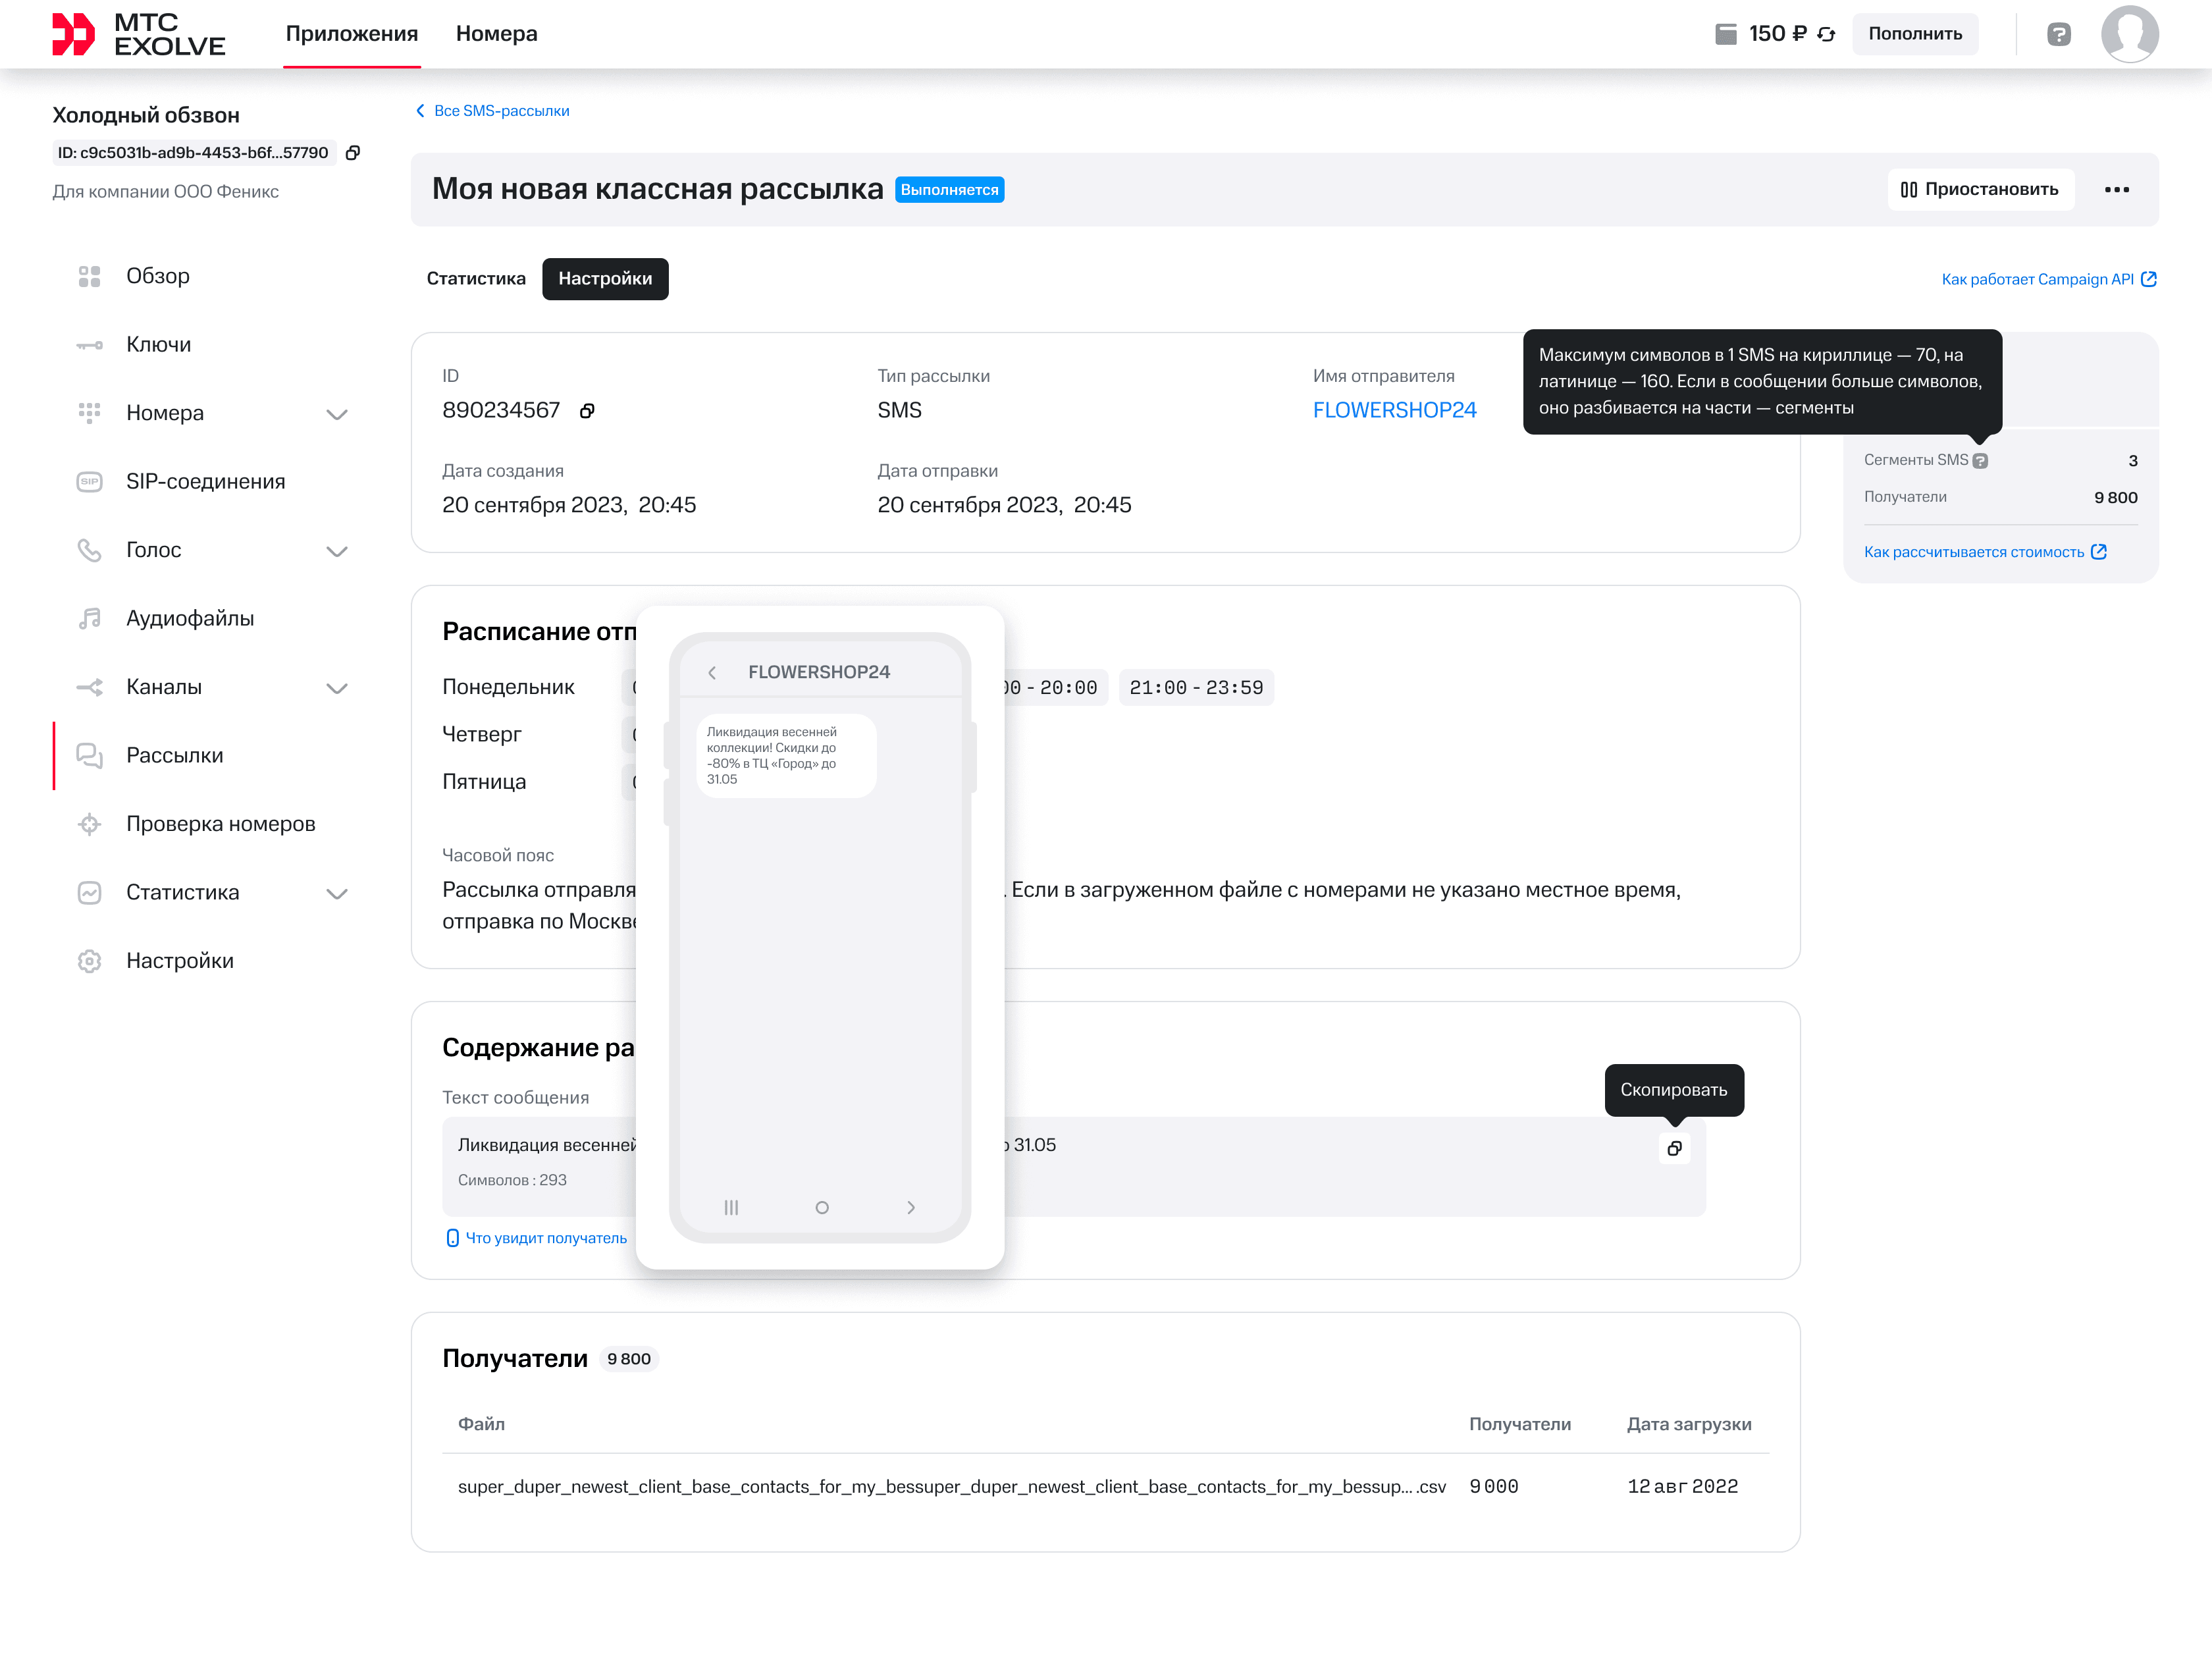The image size is (2212, 1658).
Task: Copy the campaign ID 890234567
Action: click(587, 411)
